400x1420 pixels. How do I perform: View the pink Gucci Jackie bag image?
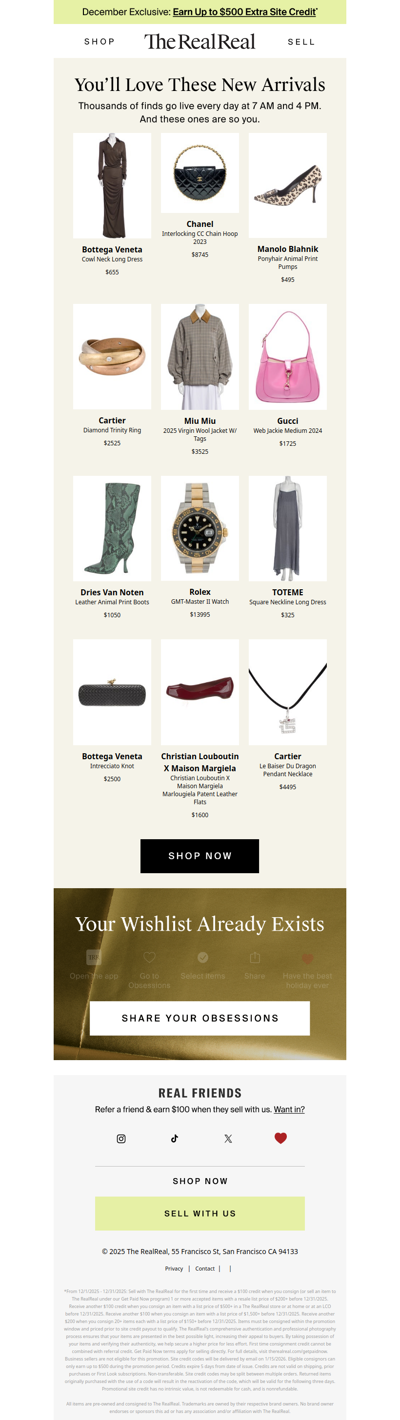click(x=288, y=357)
